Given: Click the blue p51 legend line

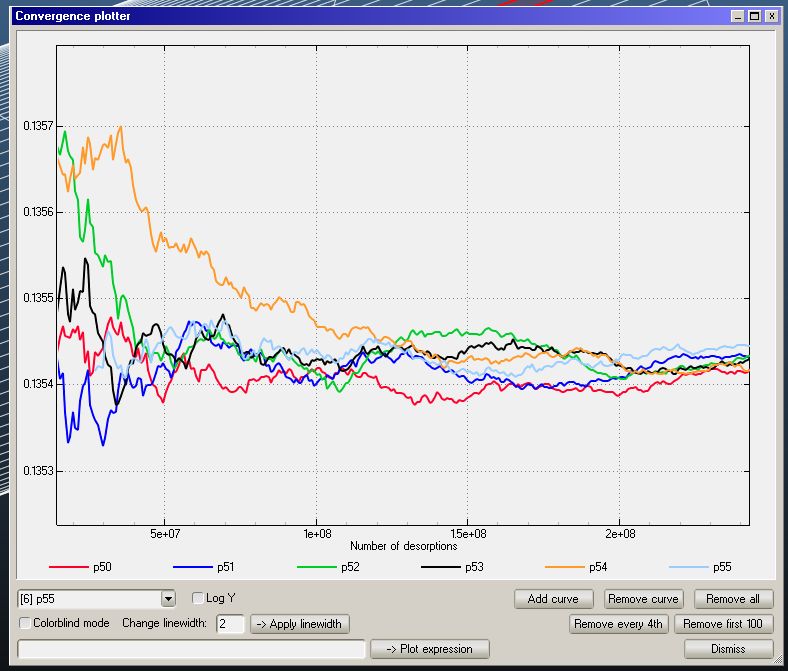Looking at the screenshot, I should 193,567.
